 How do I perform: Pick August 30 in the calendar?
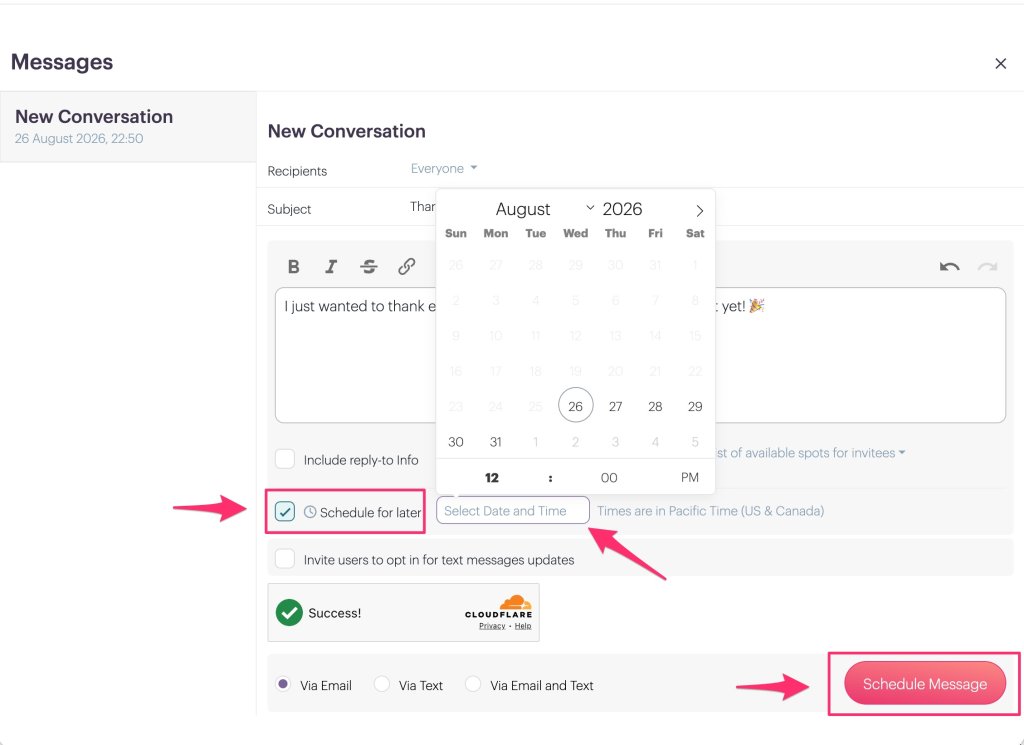[x=456, y=441]
